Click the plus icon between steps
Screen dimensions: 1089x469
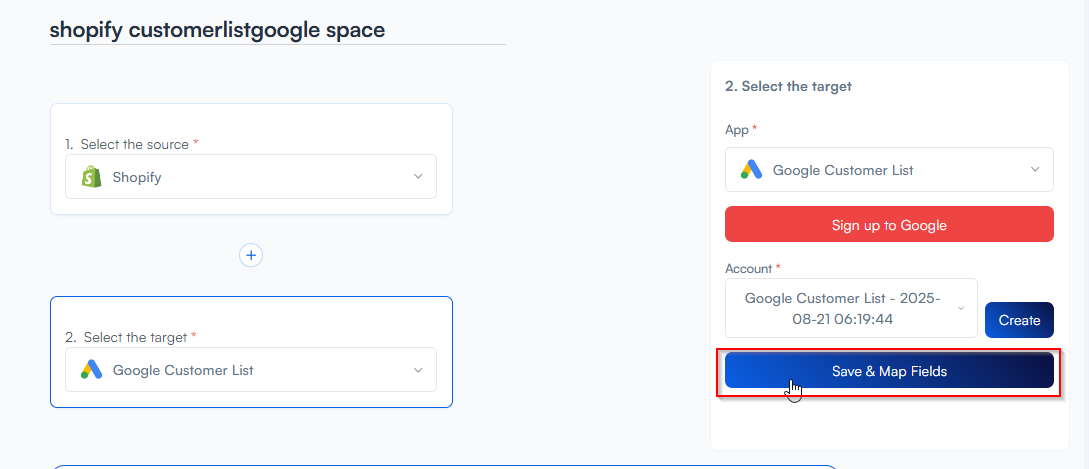tap(251, 255)
